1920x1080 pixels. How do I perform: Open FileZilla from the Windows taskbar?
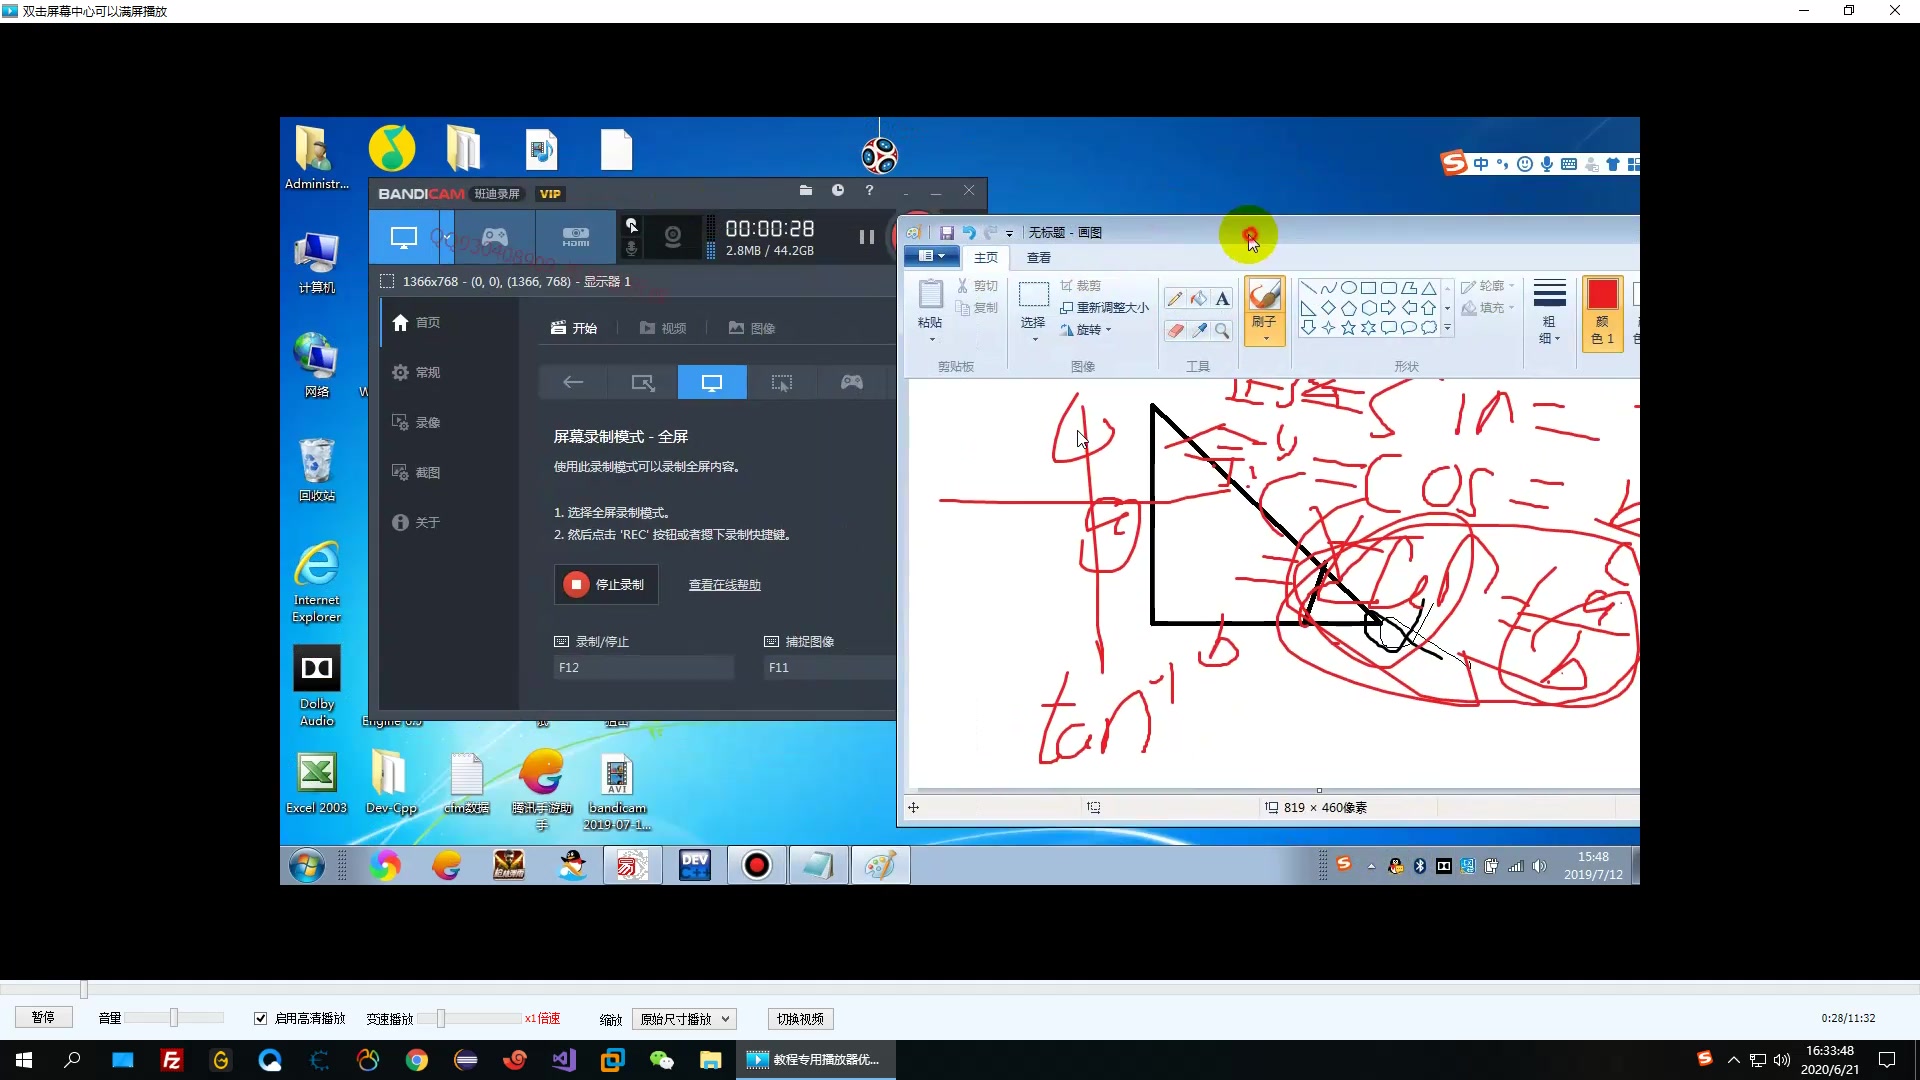[x=172, y=1060]
